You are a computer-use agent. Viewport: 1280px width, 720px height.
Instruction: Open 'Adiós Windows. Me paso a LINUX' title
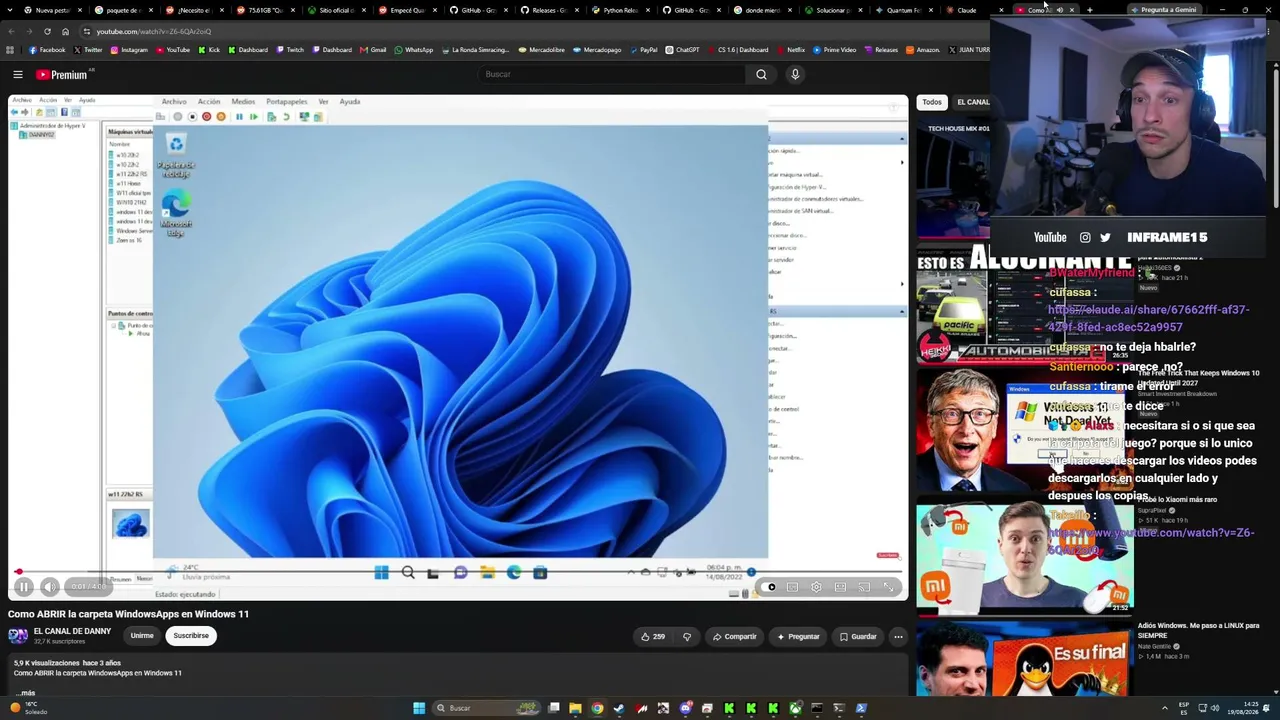click(x=1198, y=630)
